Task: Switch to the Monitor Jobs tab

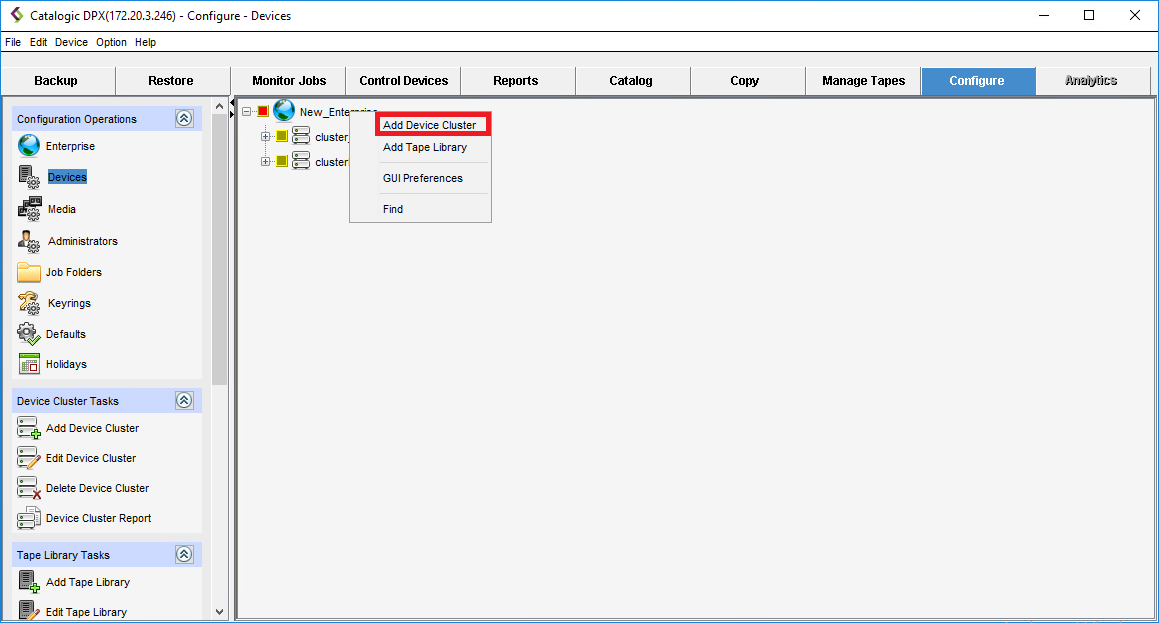Action: click(289, 81)
